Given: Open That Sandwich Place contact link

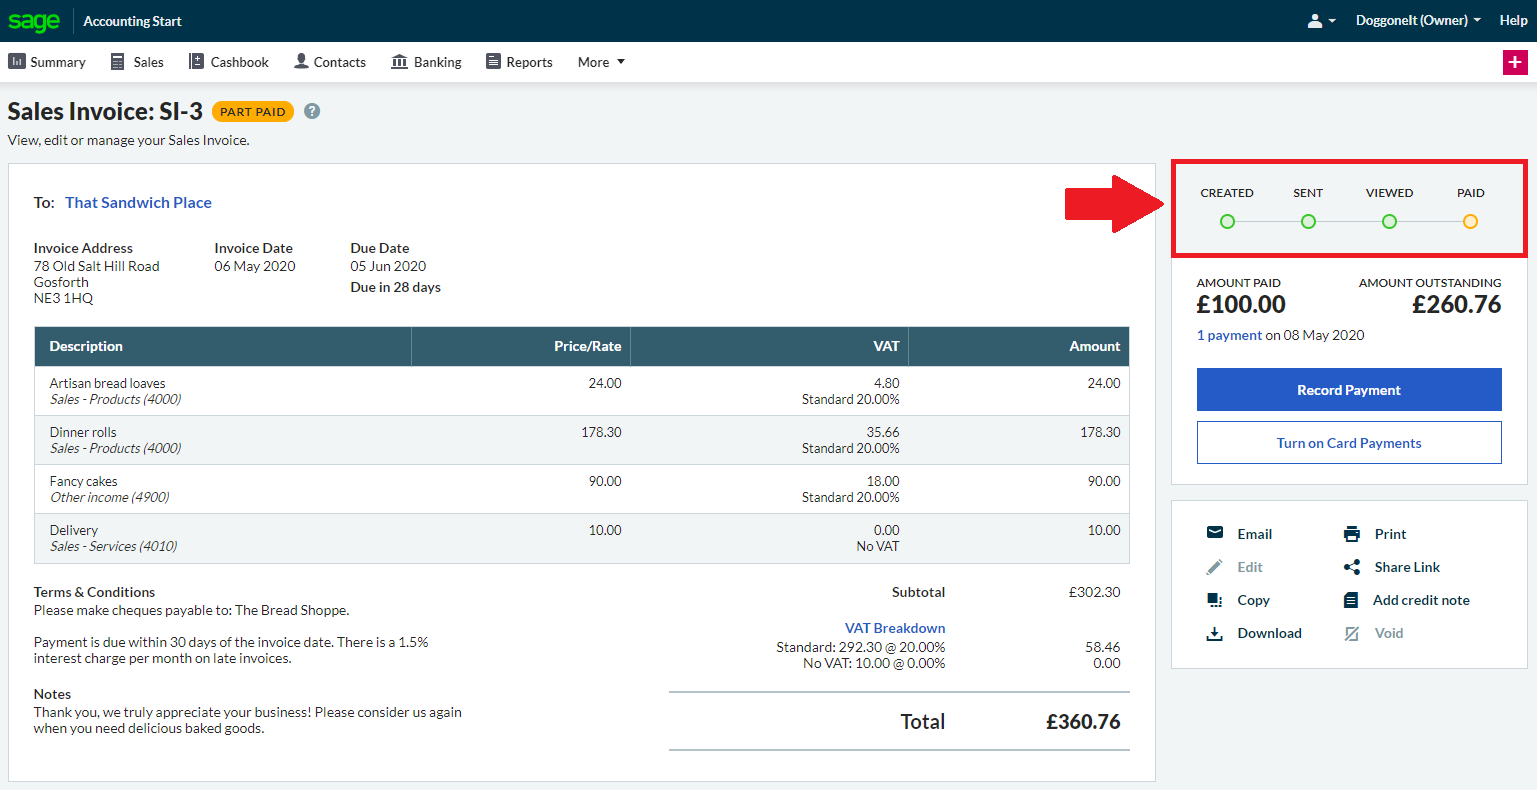Looking at the screenshot, I should [138, 202].
